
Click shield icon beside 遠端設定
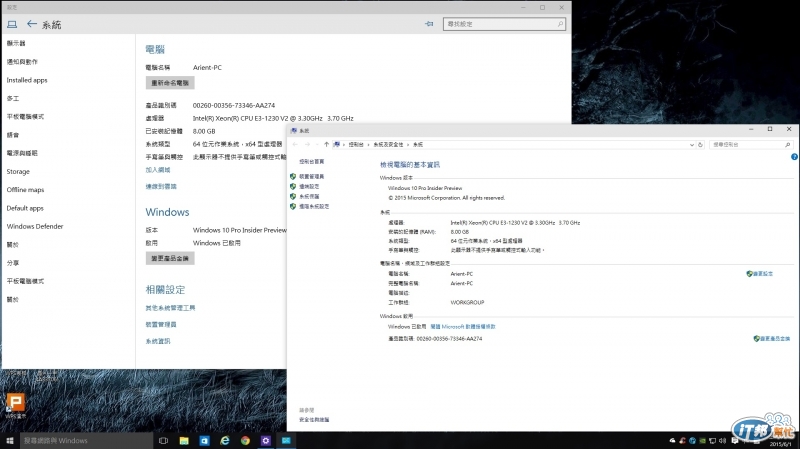(293, 186)
